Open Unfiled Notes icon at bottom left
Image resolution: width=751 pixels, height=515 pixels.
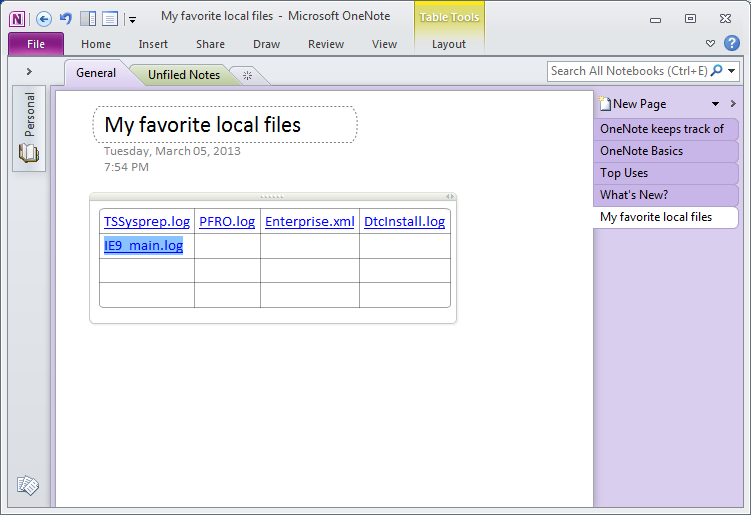[x=28, y=485]
